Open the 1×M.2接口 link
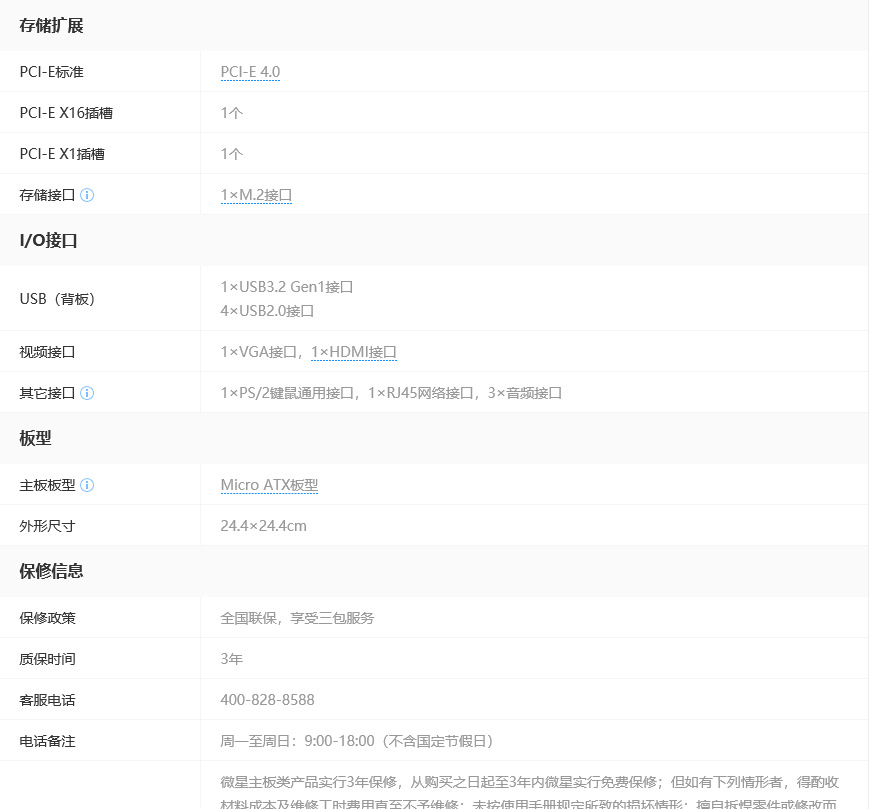The image size is (880, 809). point(256,195)
